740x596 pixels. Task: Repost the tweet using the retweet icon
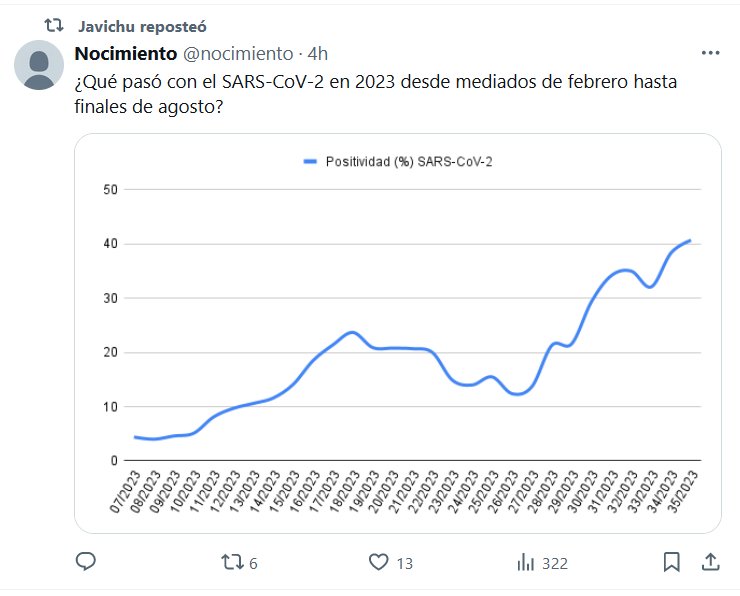coord(231,563)
